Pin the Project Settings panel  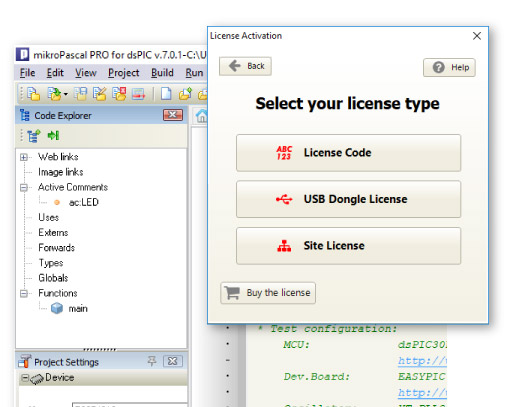pos(152,361)
